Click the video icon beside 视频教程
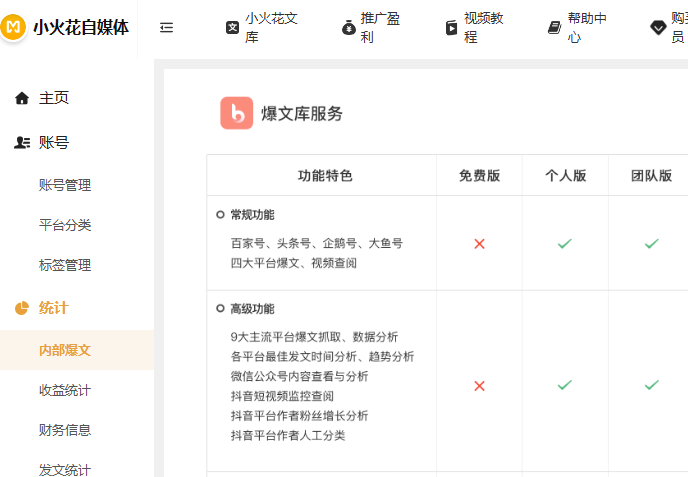Screen dimensions: 688x477 point(452,28)
